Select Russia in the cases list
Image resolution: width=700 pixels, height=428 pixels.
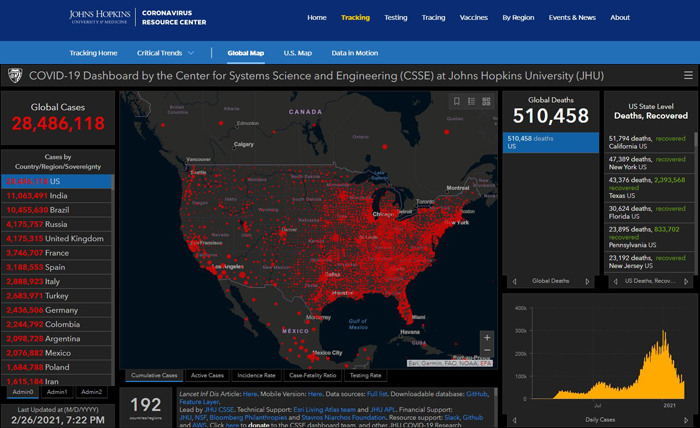(56, 224)
